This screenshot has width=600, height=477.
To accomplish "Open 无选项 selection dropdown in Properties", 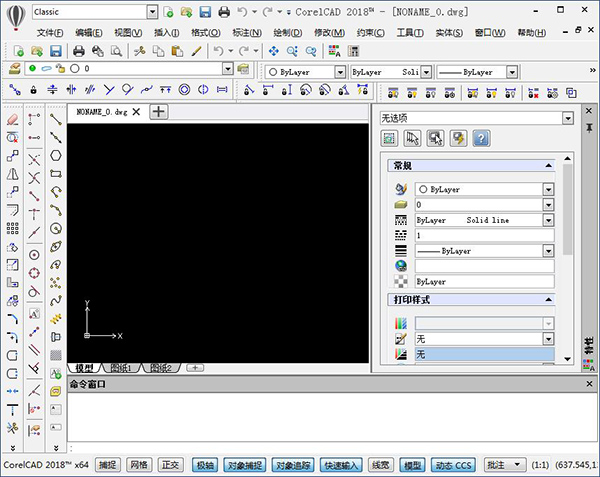I will (x=568, y=118).
